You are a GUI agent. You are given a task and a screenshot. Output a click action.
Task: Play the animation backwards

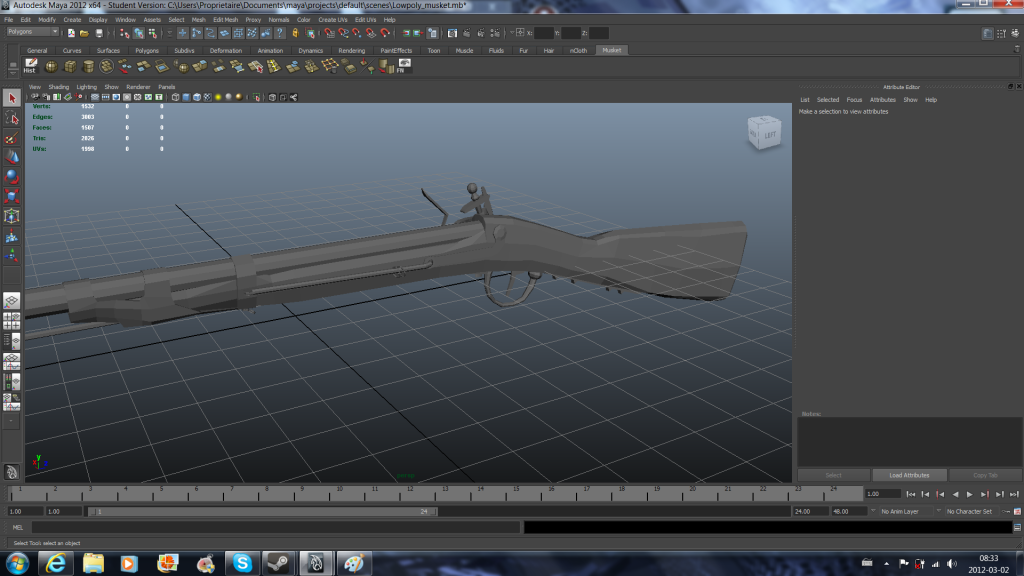(955, 494)
